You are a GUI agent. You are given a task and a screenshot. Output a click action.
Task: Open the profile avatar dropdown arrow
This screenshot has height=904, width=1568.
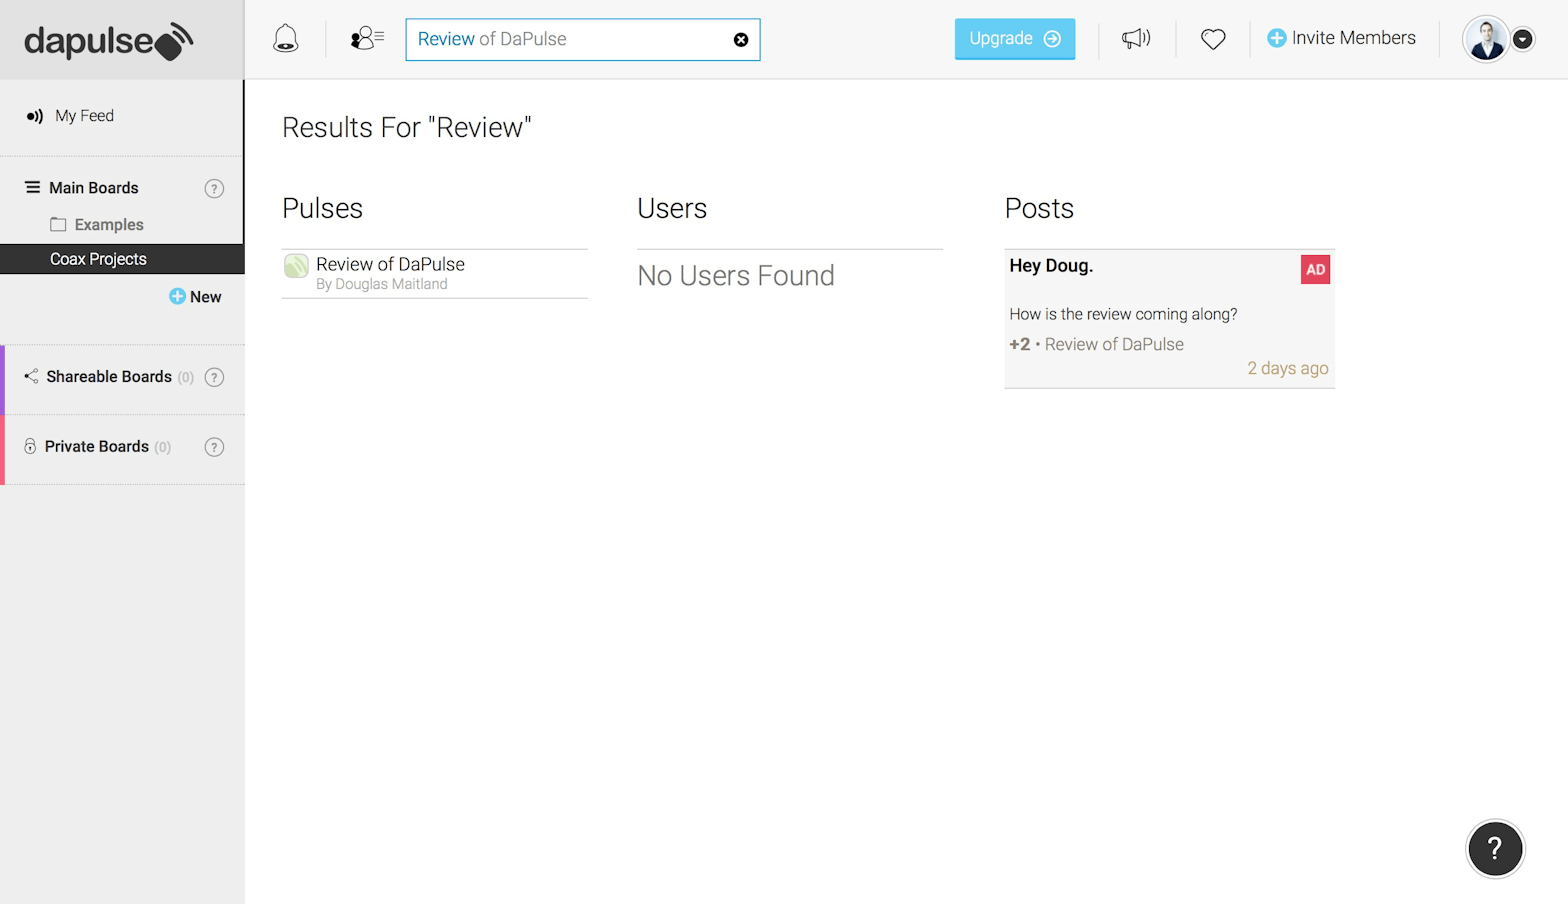point(1522,39)
